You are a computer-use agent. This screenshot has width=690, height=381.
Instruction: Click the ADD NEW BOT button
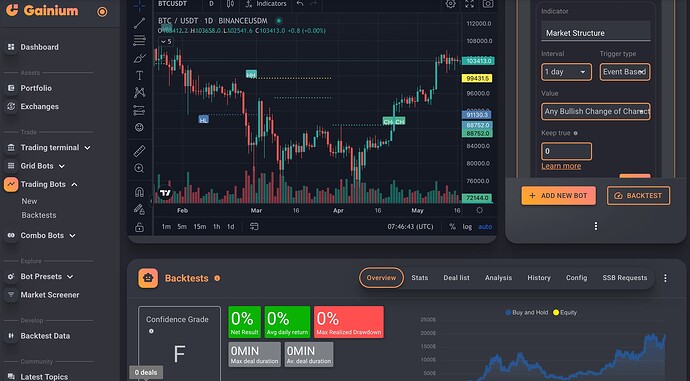[558, 196]
